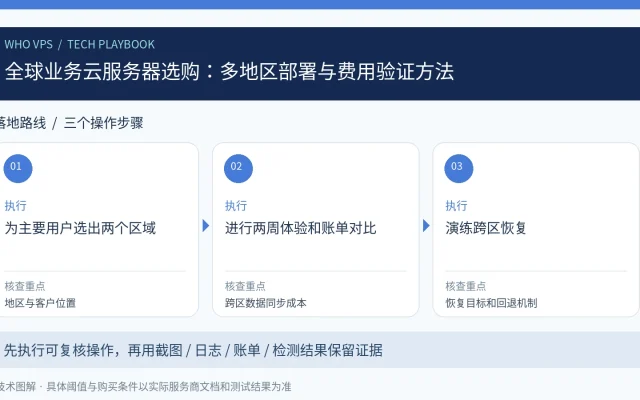Click the step title 进行两周体验和账单对比
Screen dimensions: 640x400
(300, 228)
